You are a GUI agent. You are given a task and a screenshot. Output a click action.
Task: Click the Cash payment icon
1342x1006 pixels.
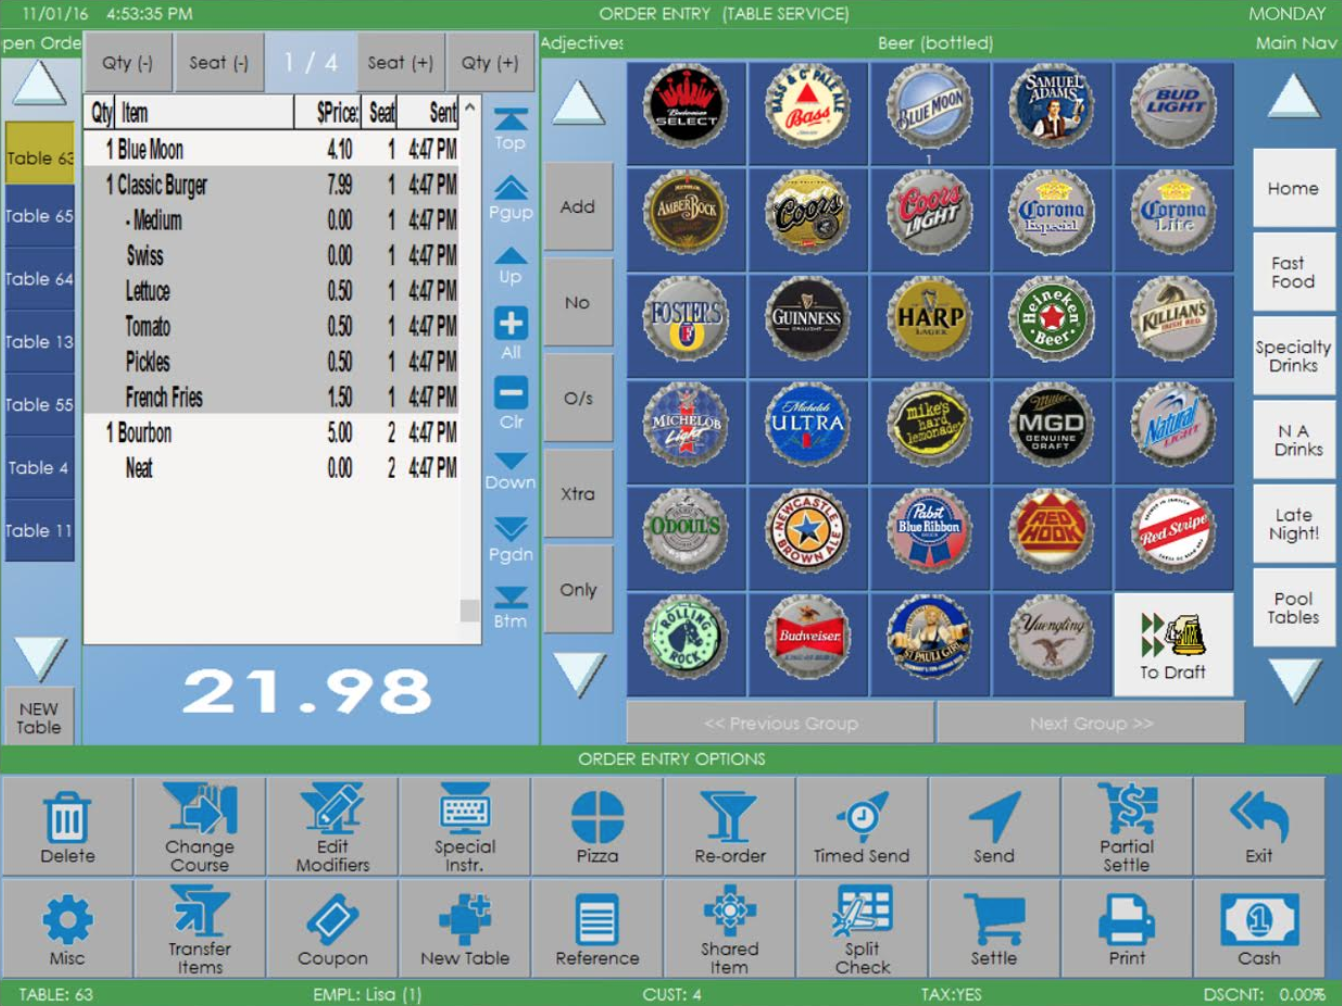[x=1258, y=929]
